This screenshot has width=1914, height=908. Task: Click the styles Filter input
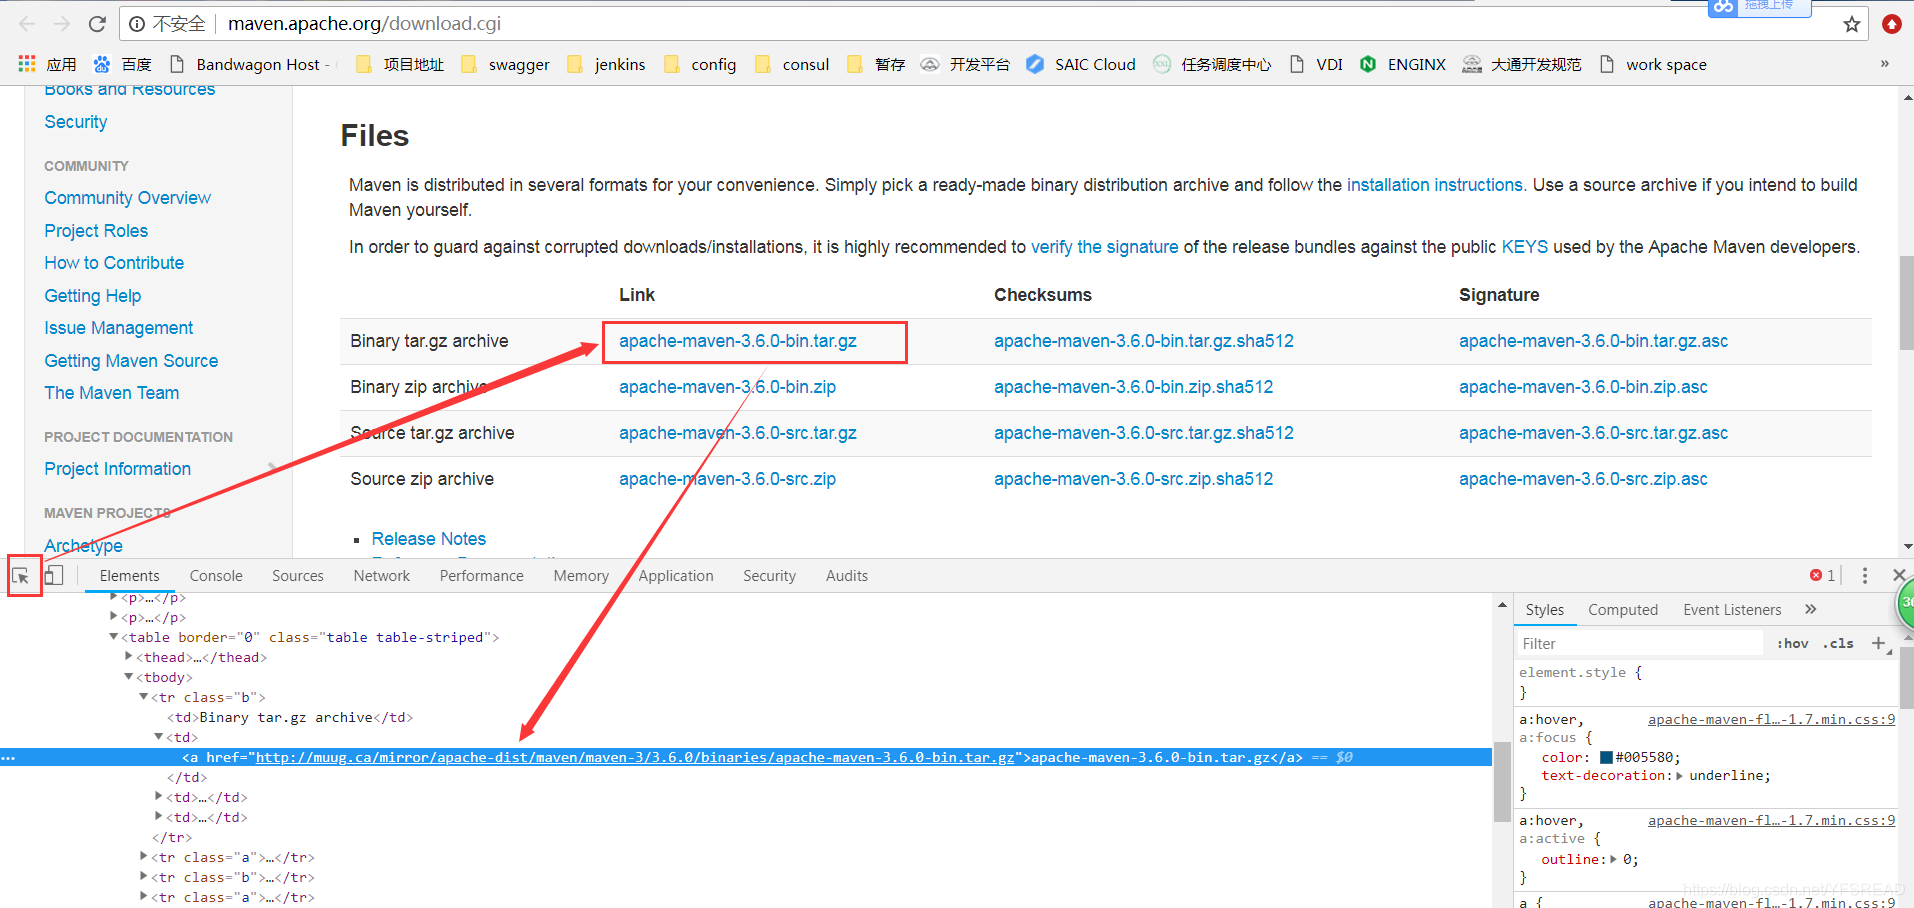[x=1640, y=644]
